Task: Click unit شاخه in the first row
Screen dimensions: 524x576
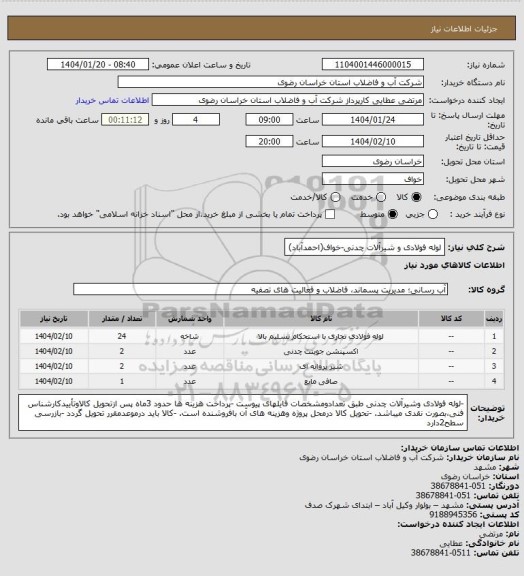Action: [190, 336]
